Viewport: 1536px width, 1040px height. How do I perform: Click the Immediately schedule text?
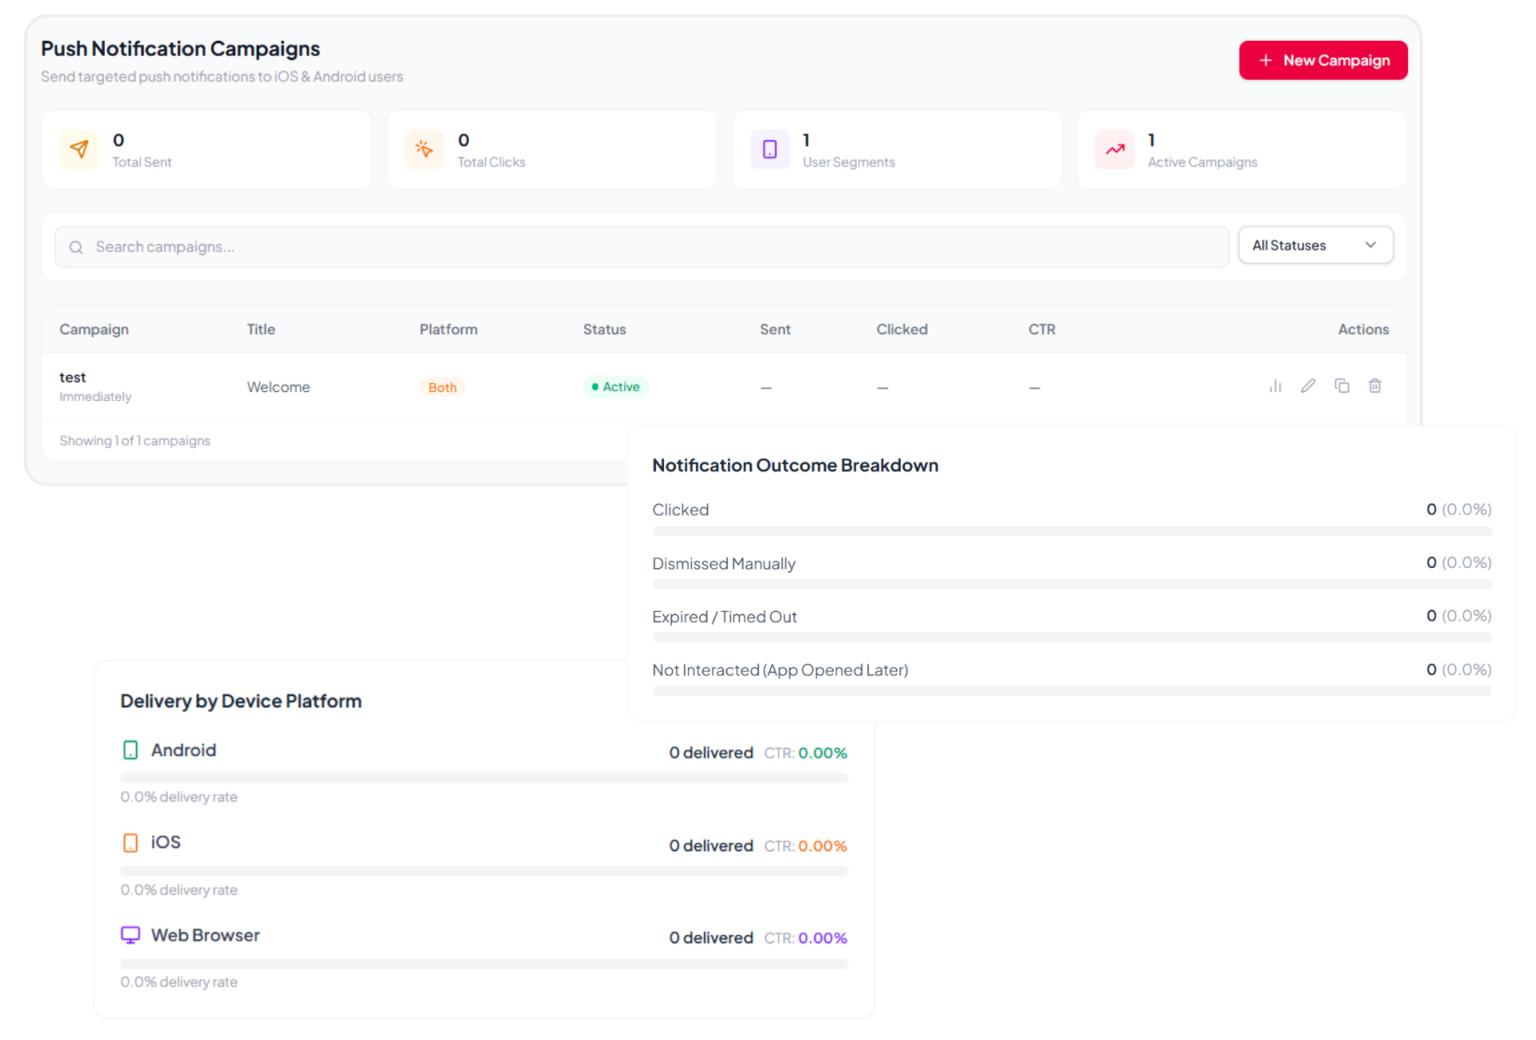click(95, 397)
